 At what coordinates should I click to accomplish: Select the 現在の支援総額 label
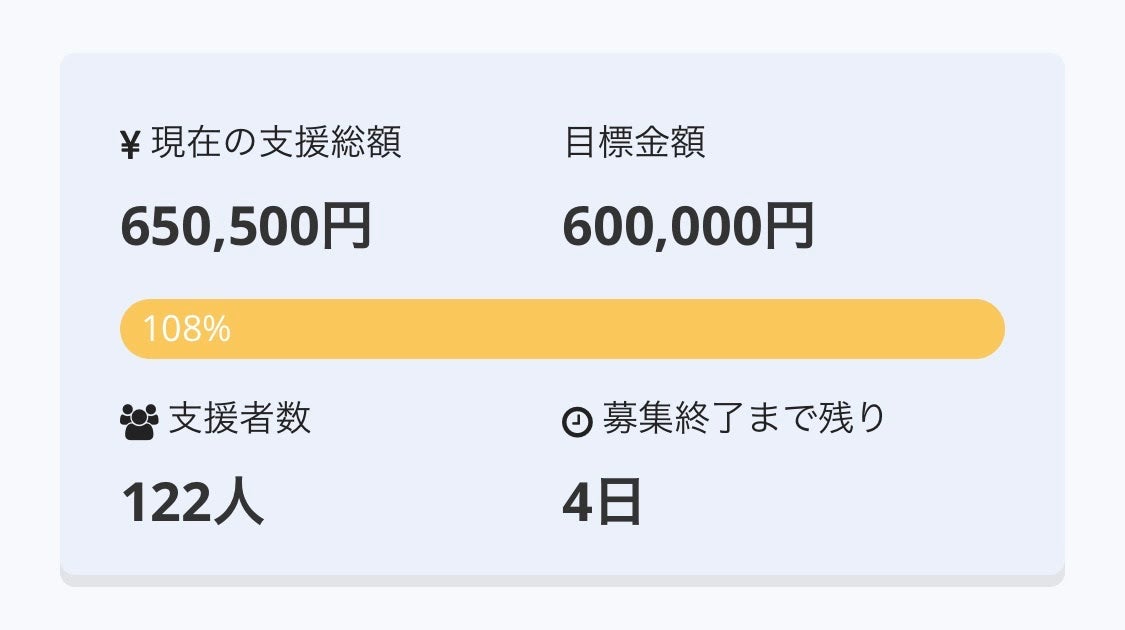(x=276, y=143)
